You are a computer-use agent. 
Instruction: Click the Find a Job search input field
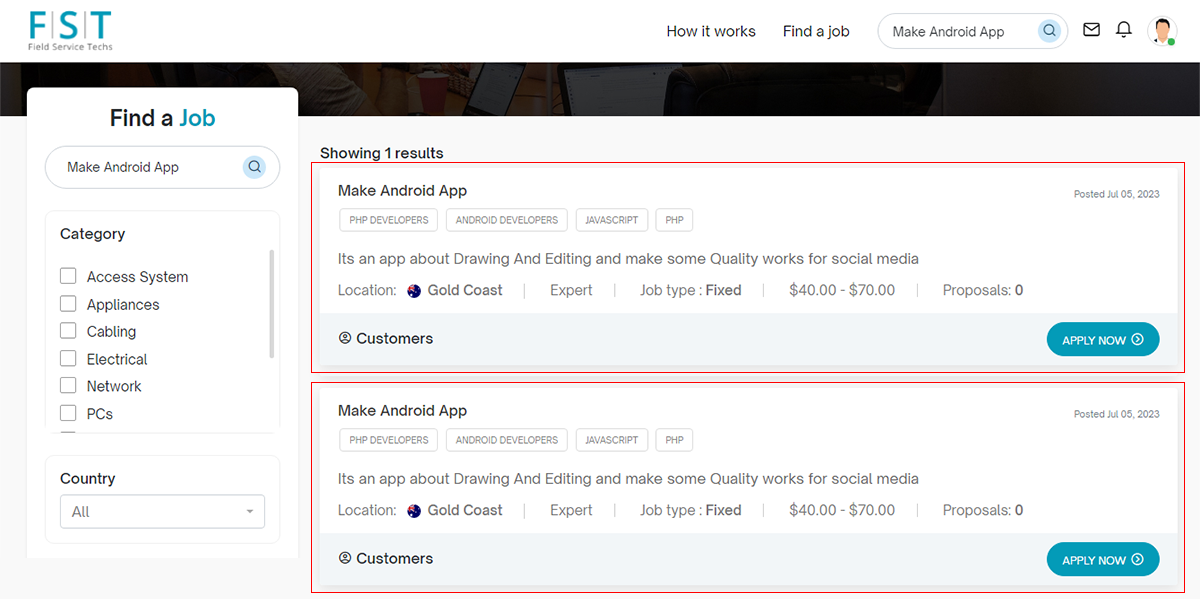click(150, 167)
